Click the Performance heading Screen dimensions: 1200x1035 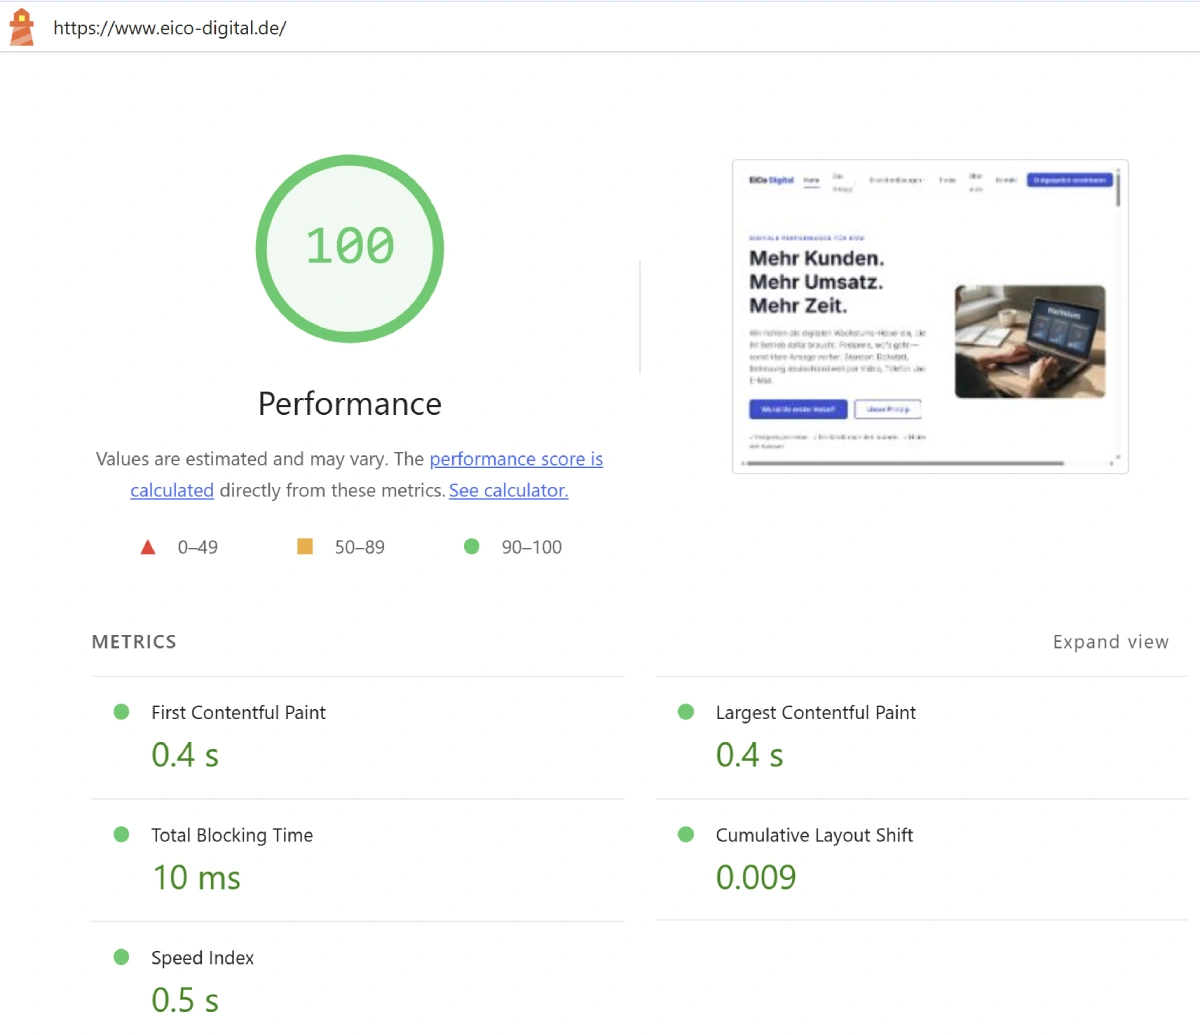(350, 404)
